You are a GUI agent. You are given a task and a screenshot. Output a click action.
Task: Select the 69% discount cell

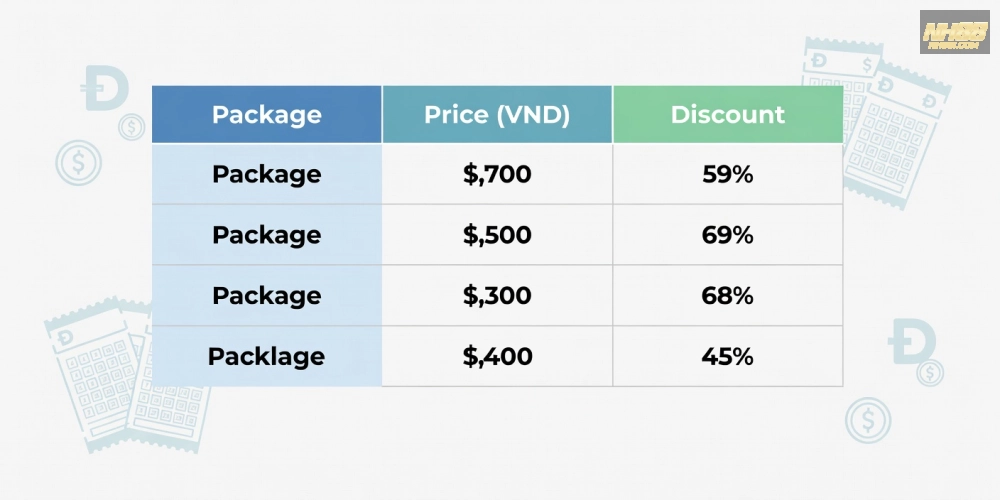coord(728,235)
